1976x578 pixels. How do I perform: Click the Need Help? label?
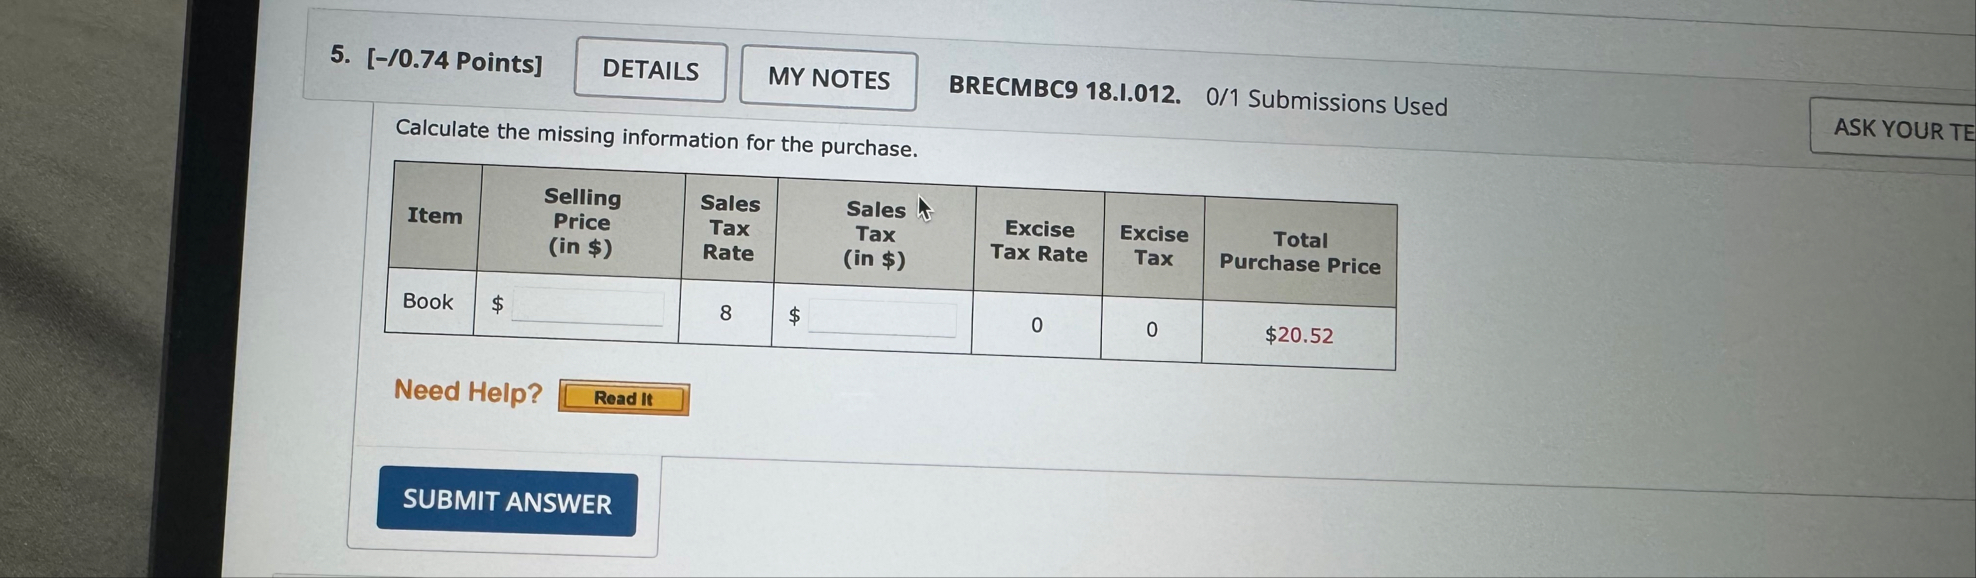[x=466, y=392]
